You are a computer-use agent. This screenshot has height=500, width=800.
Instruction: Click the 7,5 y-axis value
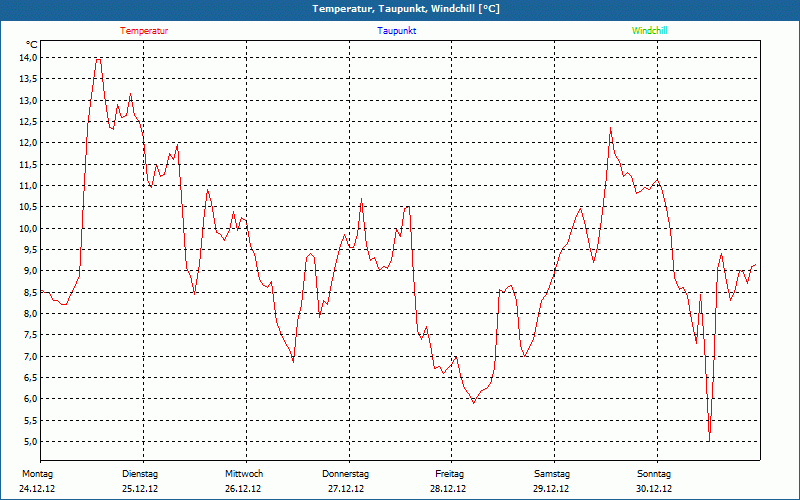(x=31, y=335)
